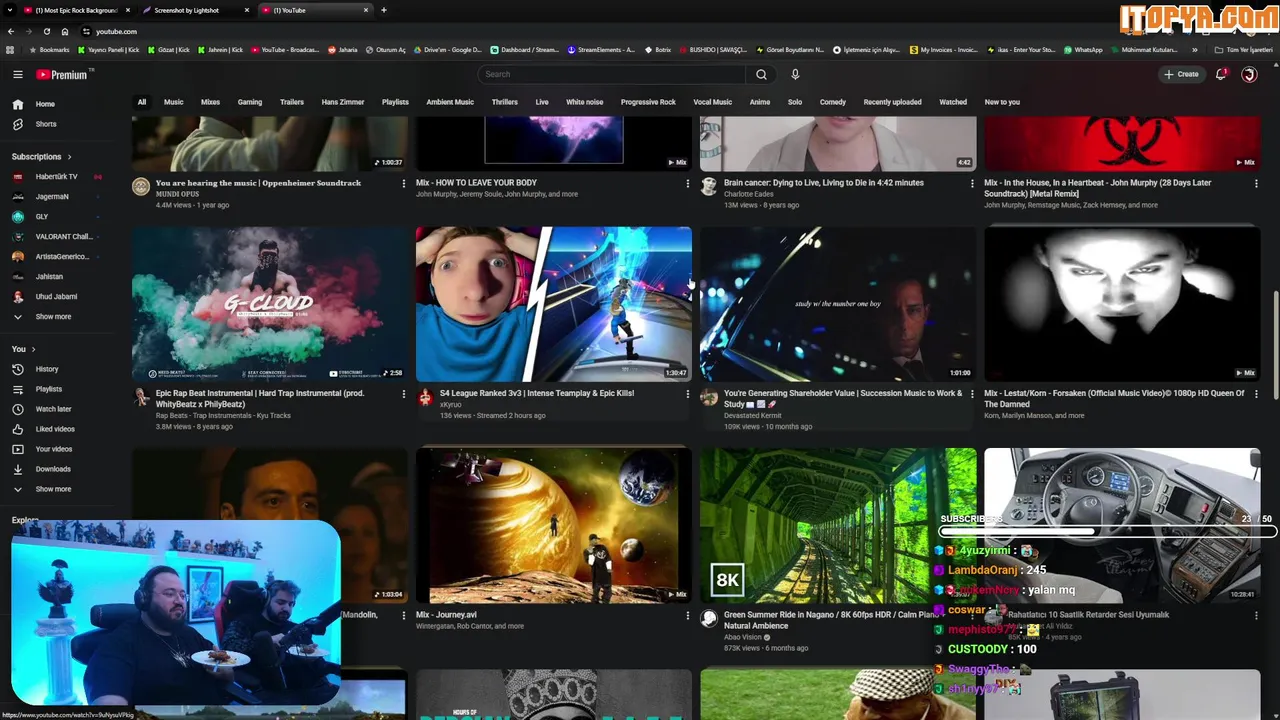
Task: Click the YouTube search field
Action: [x=612, y=74]
